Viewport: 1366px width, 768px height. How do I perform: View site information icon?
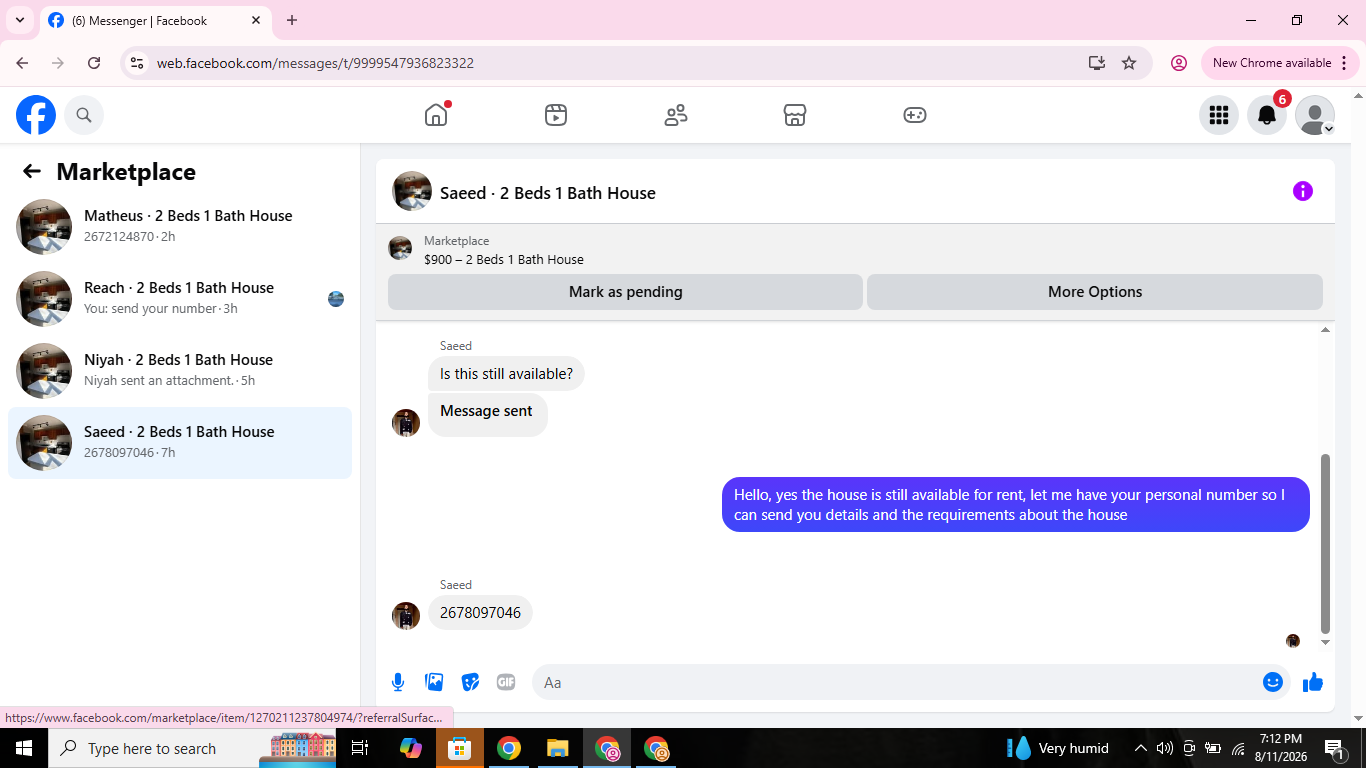pos(138,63)
